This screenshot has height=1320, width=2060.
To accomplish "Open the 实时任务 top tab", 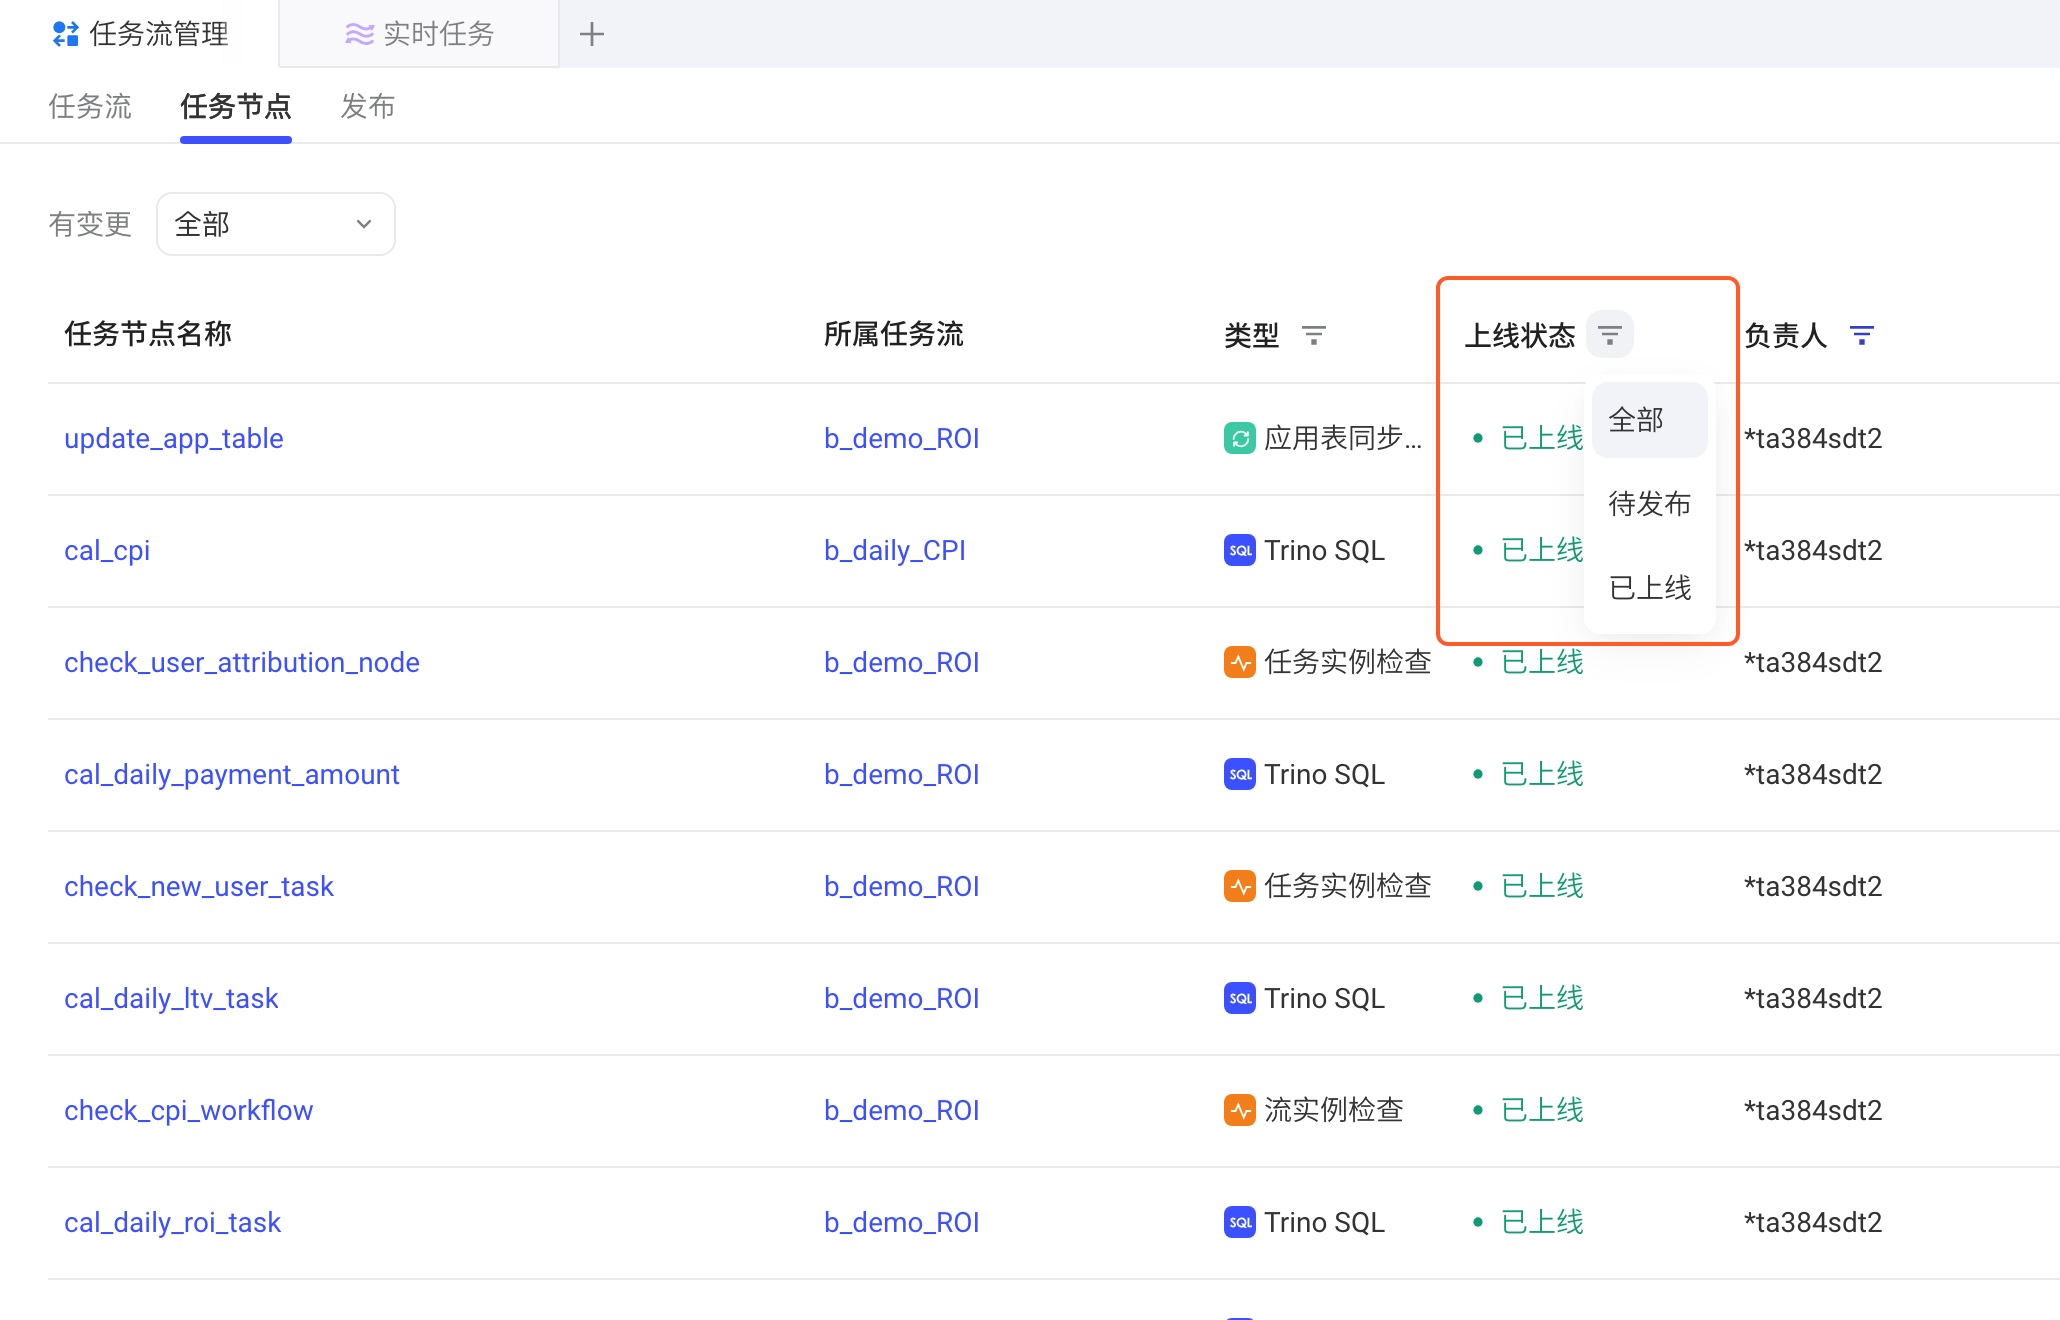I will coord(419,34).
